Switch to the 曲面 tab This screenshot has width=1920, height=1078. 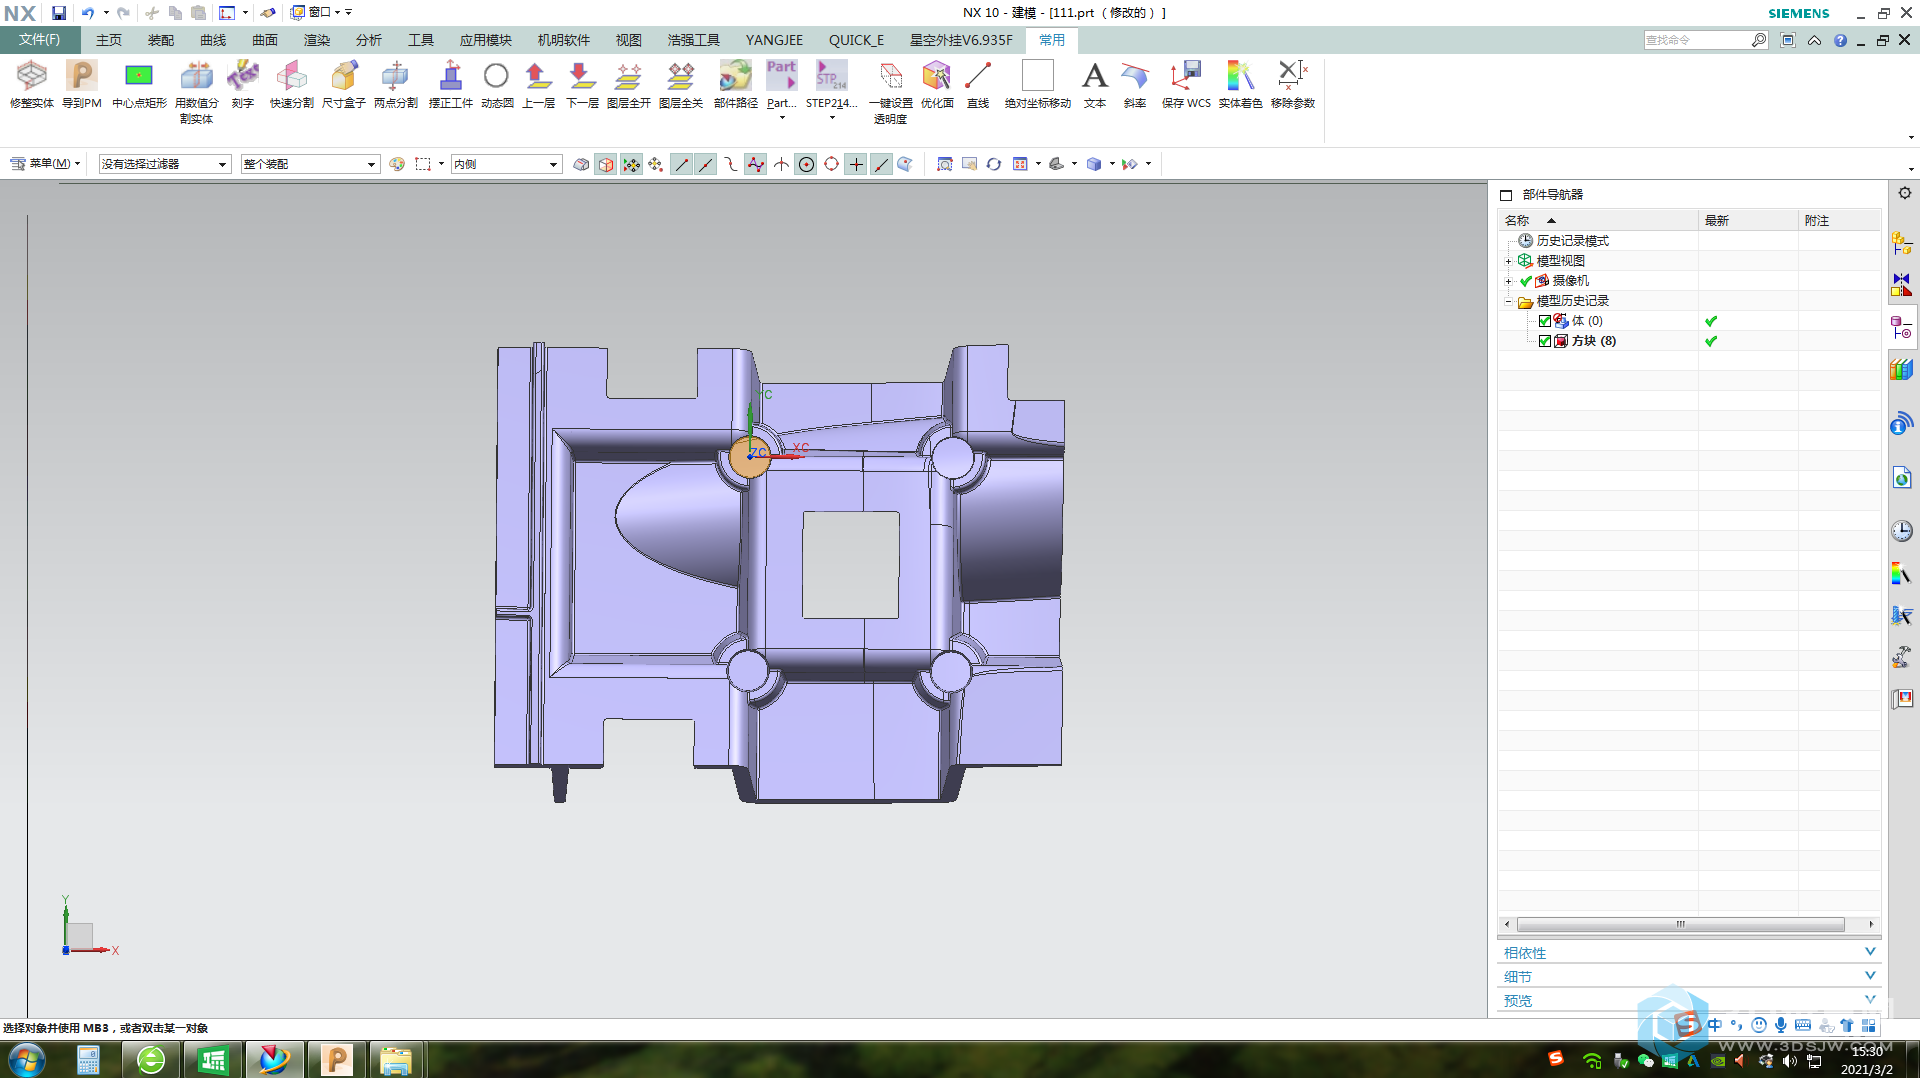265,40
